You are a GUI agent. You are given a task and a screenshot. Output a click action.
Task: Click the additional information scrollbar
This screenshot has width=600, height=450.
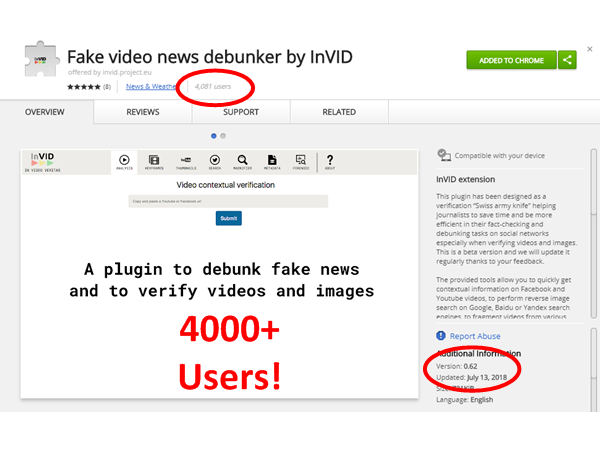point(593,369)
